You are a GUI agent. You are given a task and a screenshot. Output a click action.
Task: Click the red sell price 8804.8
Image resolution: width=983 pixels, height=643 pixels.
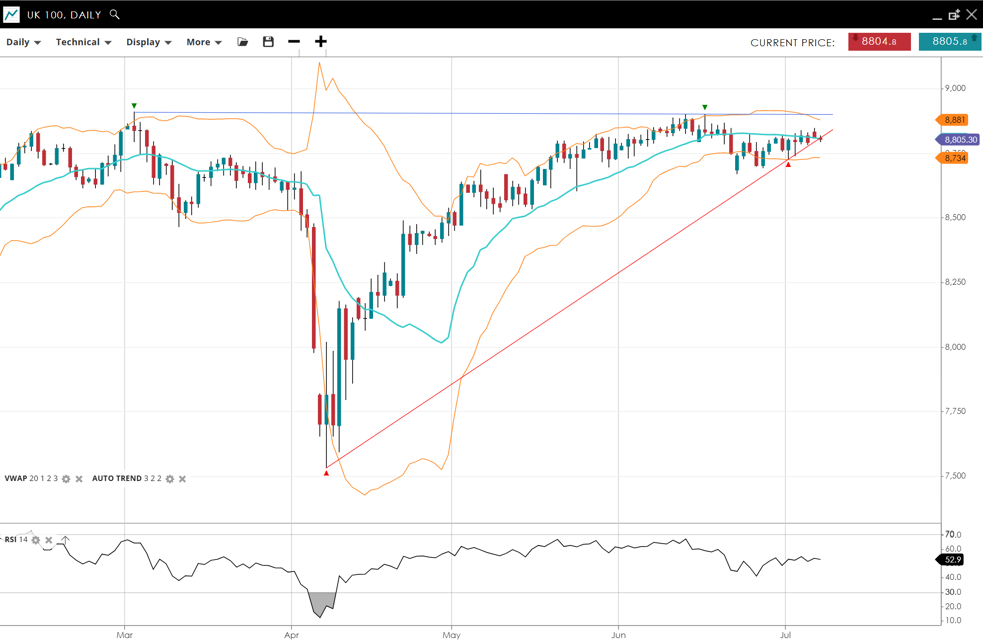coord(879,41)
